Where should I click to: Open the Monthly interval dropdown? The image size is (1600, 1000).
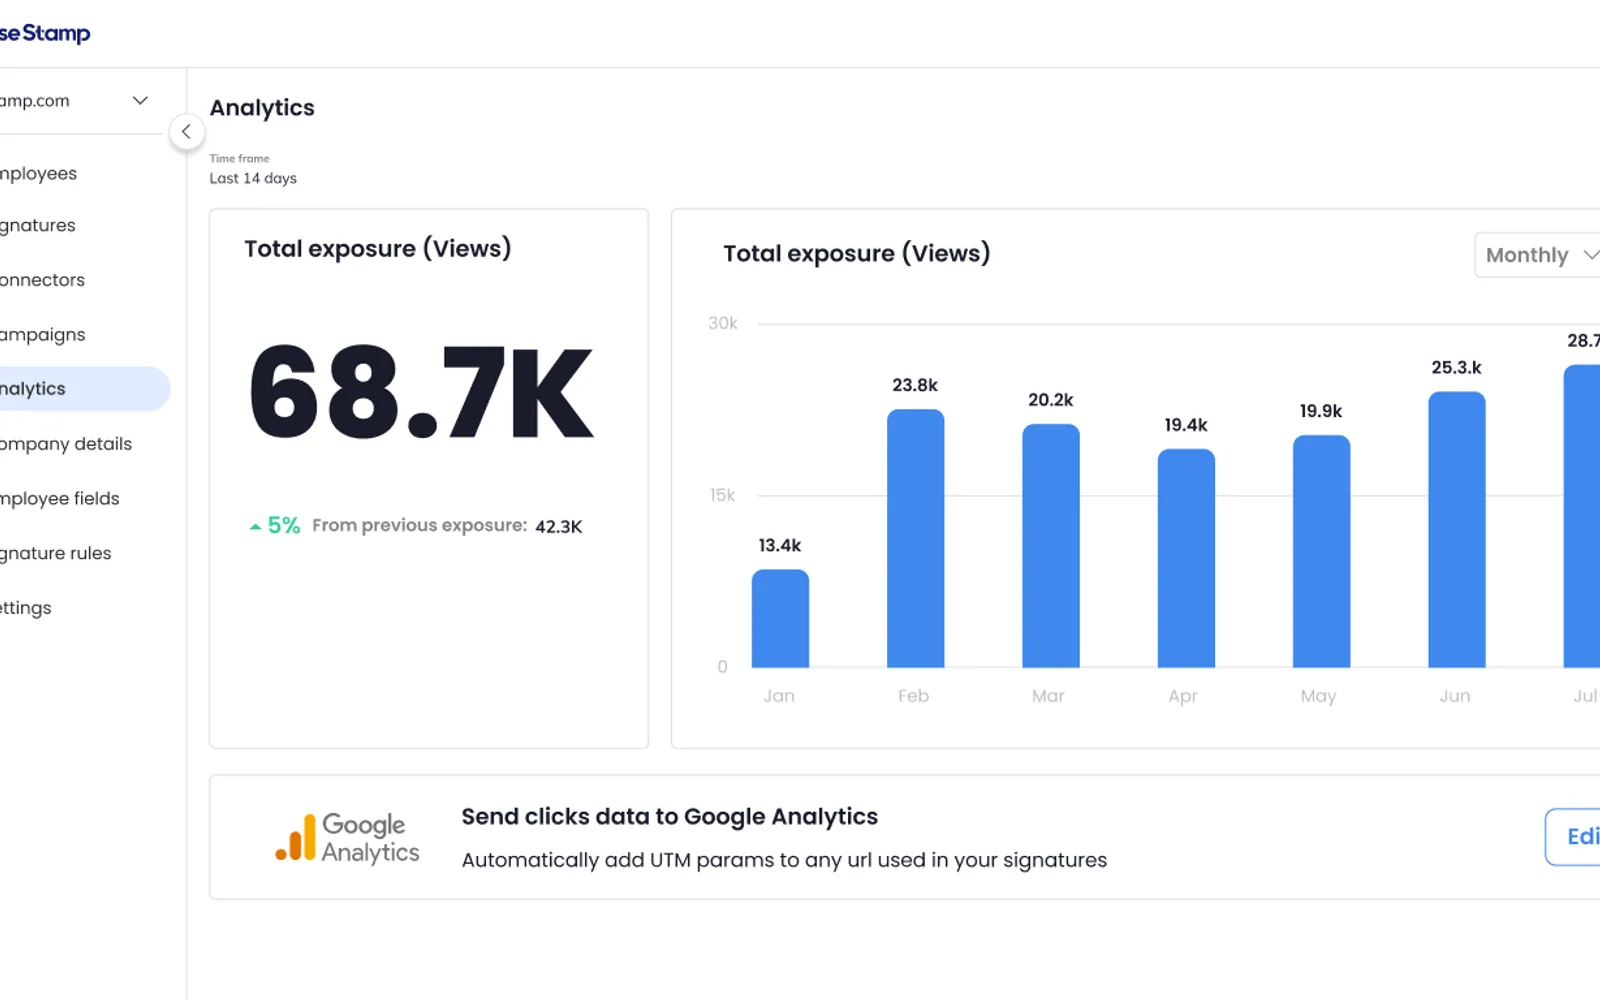[1538, 255]
